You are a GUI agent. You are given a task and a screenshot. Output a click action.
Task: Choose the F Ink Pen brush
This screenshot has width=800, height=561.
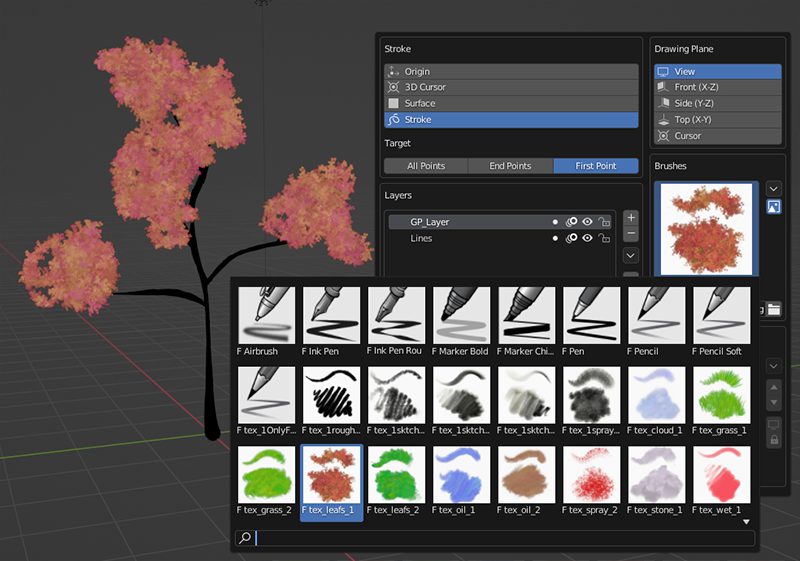point(331,315)
